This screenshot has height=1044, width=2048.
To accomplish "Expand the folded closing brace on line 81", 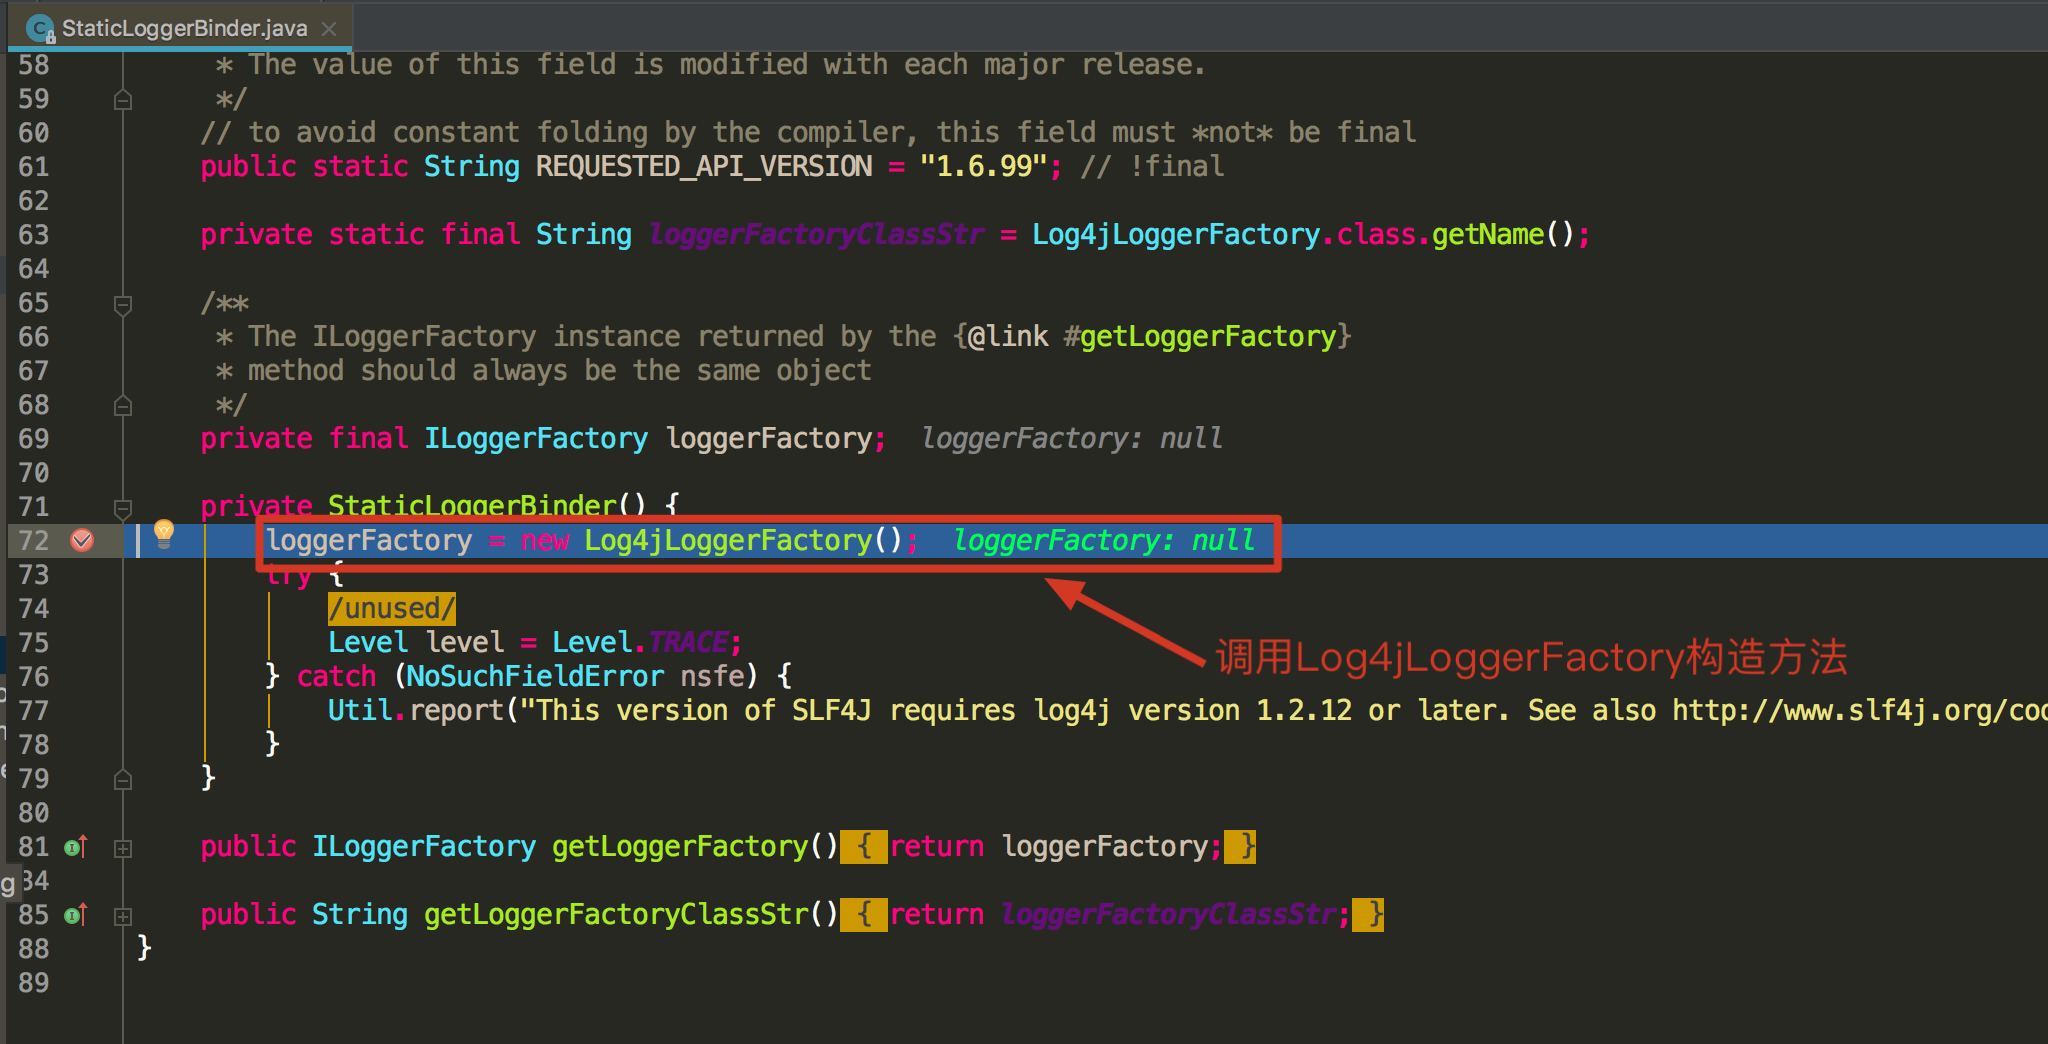I will (x=1240, y=847).
